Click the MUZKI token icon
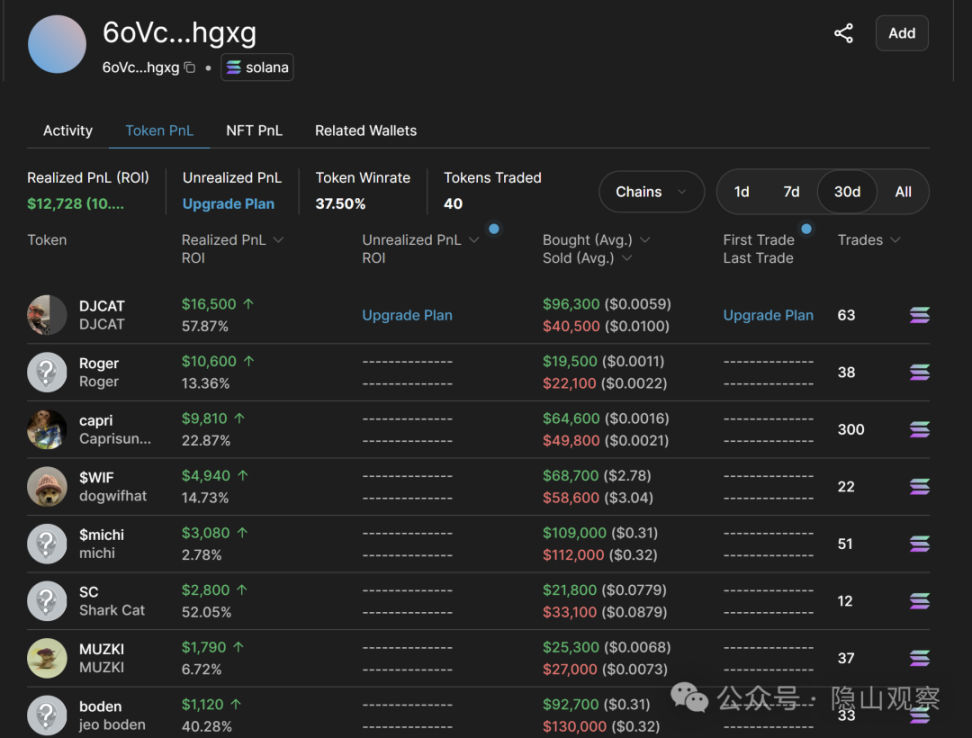 (47, 658)
